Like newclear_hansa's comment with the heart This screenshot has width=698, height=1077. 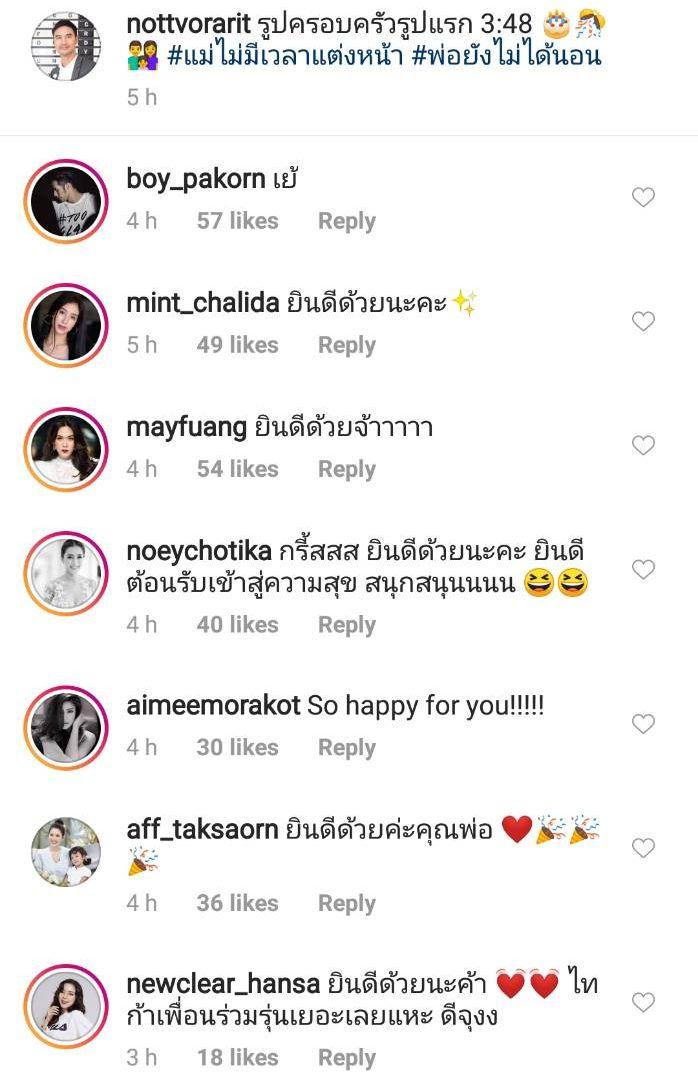click(x=643, y=1003)
